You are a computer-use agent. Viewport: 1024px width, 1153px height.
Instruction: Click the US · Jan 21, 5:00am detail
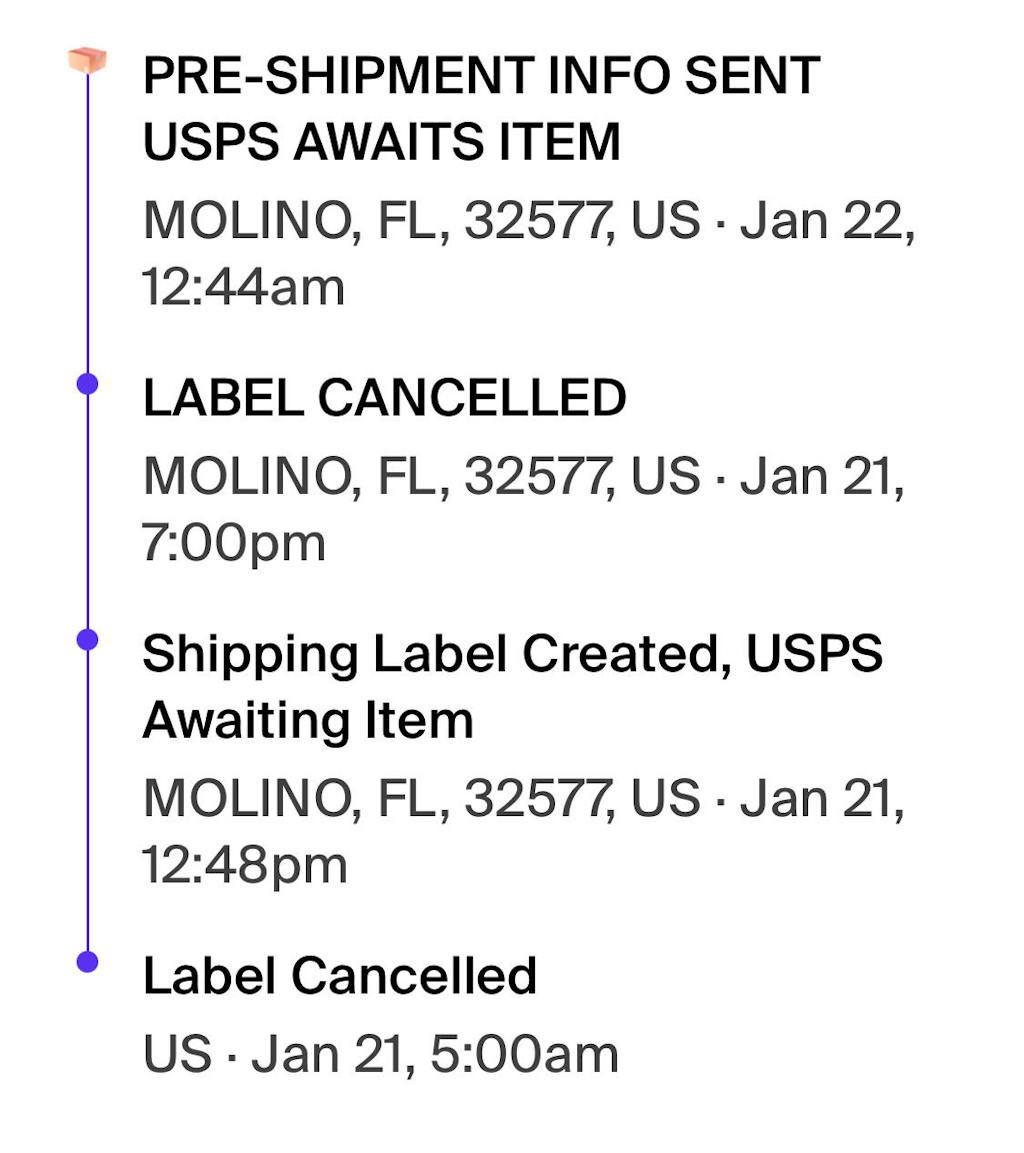click(x=380, y=1055)
